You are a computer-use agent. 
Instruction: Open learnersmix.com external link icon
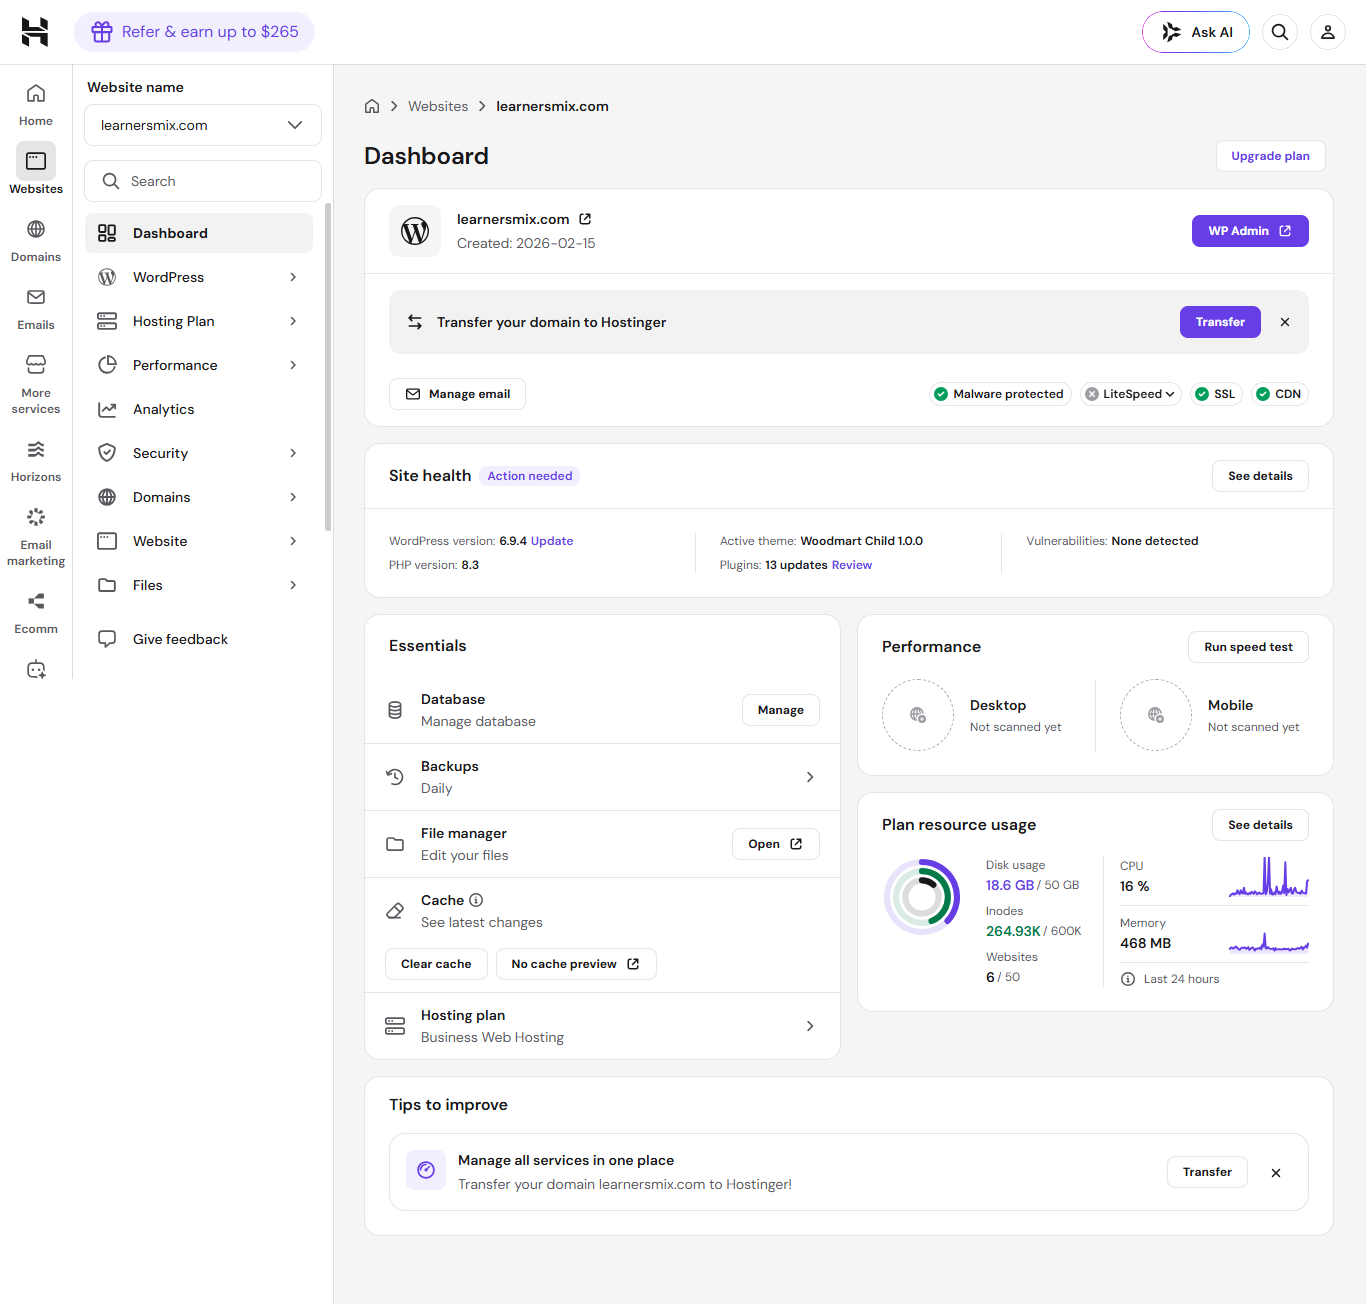point(585,219)
